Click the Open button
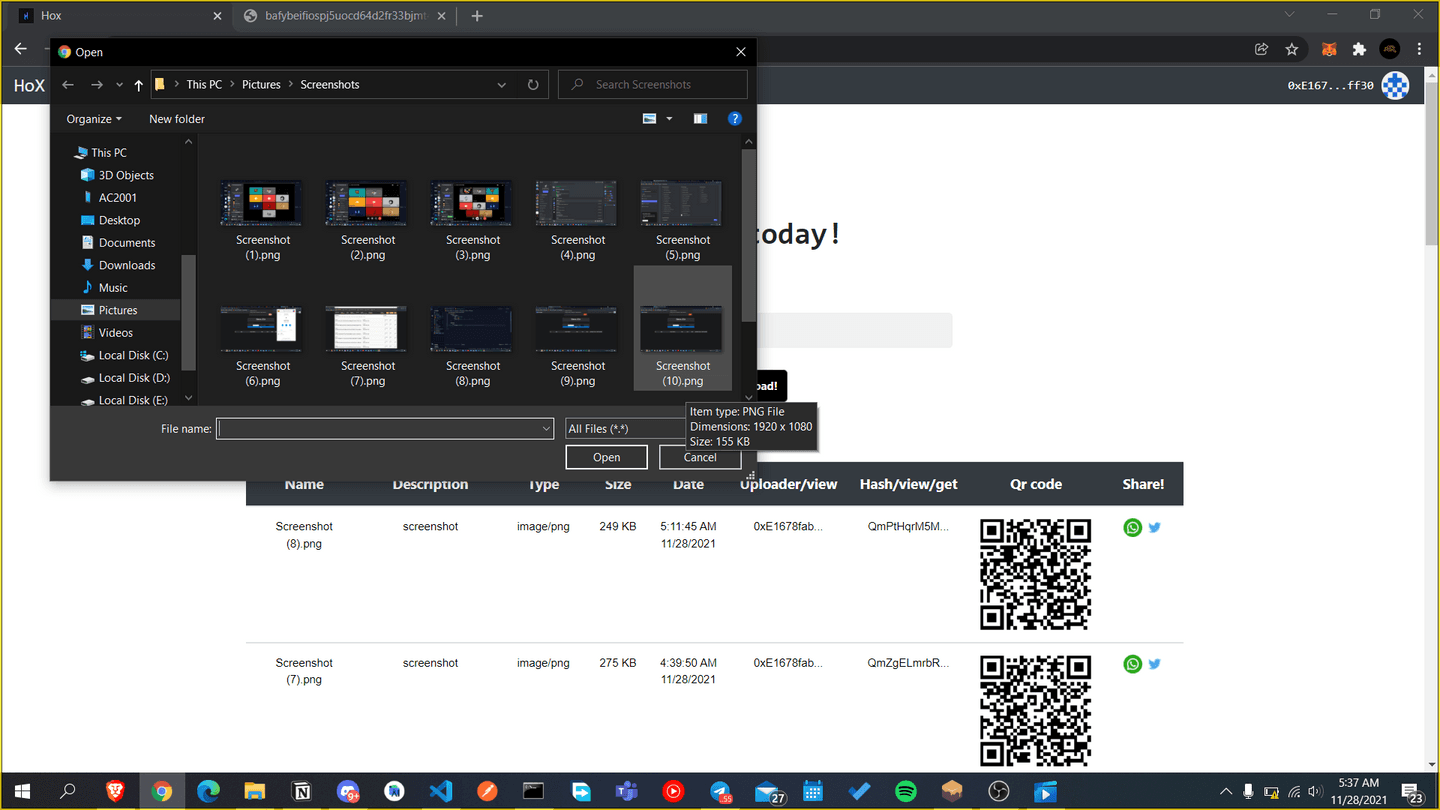Viewport: 1440px width, 810px height. tap(607, 457)
